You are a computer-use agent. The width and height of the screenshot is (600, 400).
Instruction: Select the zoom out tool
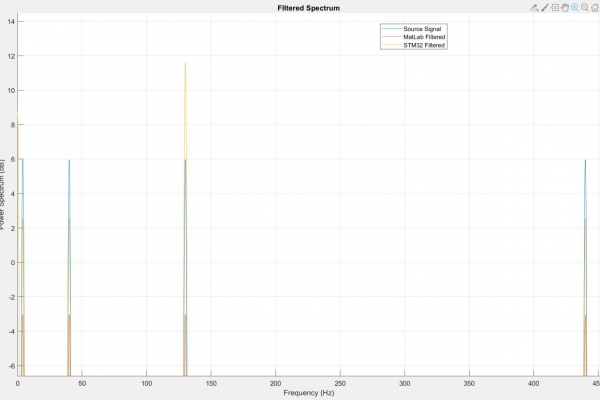585,8
